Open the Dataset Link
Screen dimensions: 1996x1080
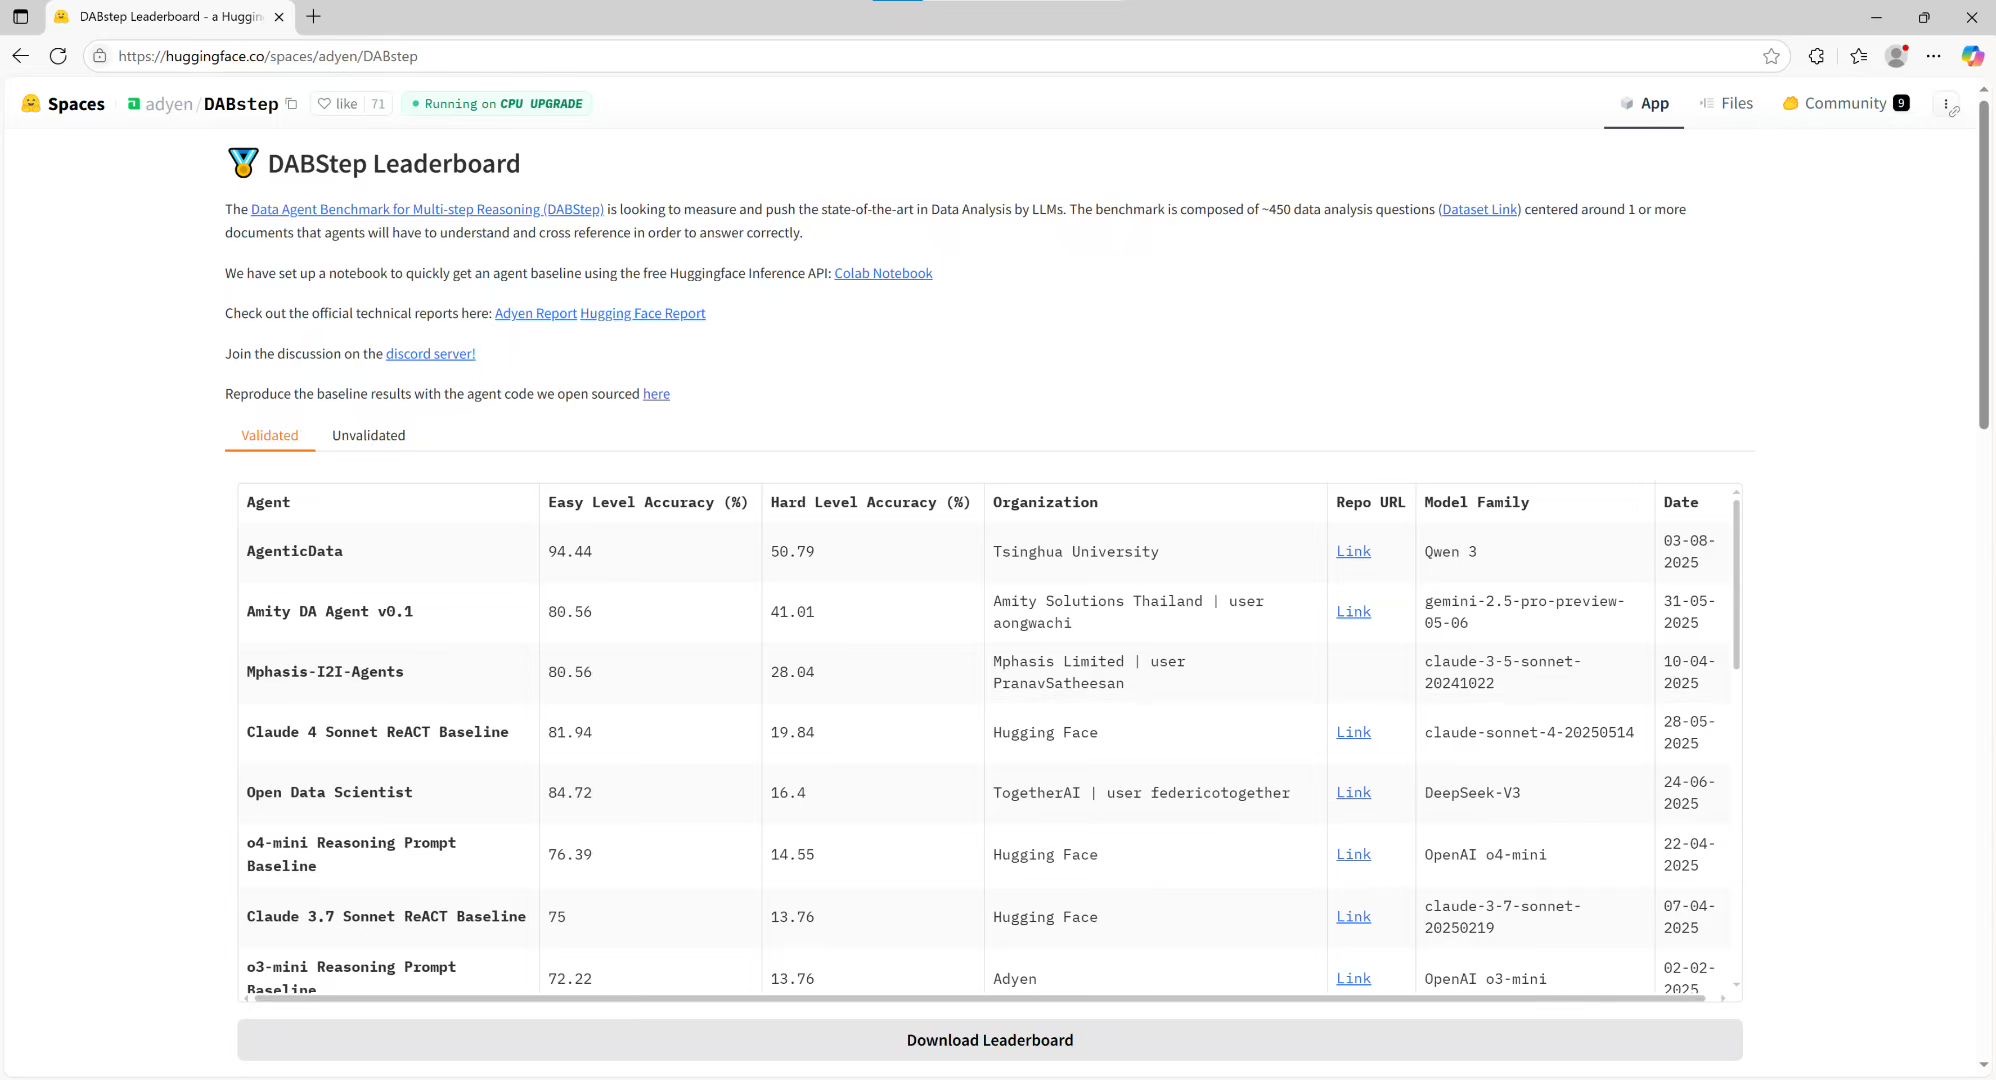tap(1479, 209)
